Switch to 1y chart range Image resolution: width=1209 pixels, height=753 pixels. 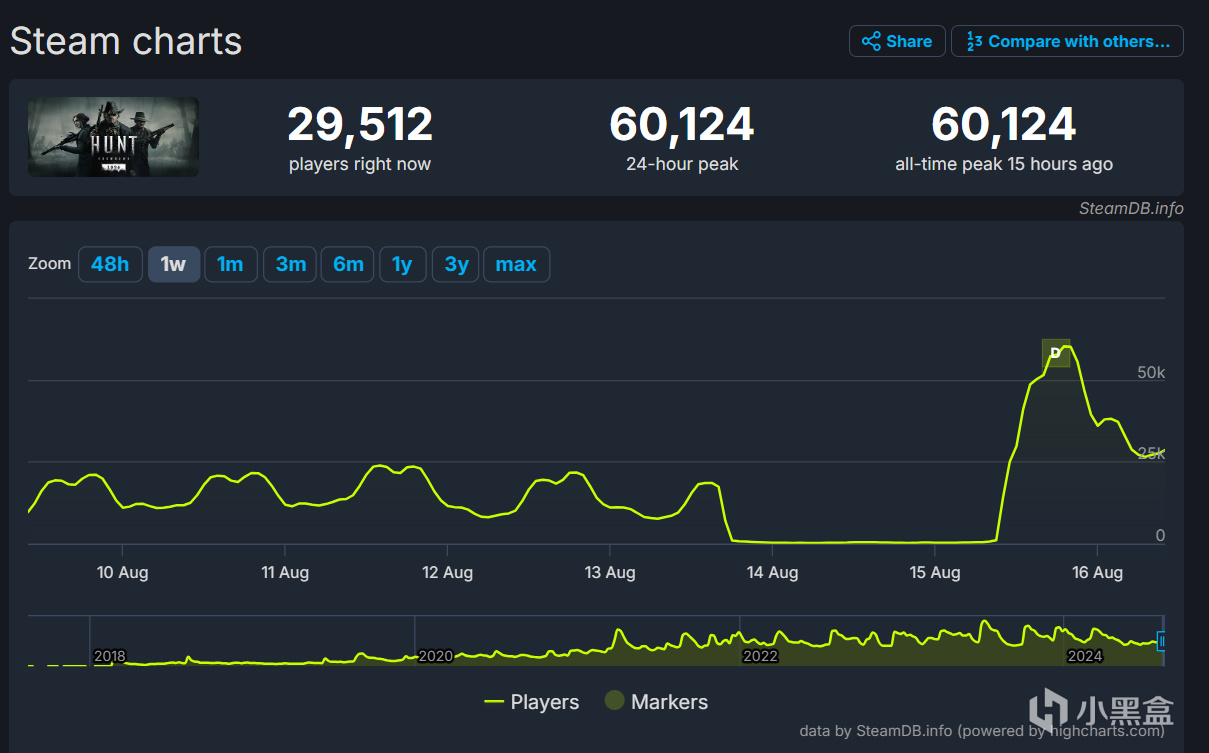(x=402, y=264)
